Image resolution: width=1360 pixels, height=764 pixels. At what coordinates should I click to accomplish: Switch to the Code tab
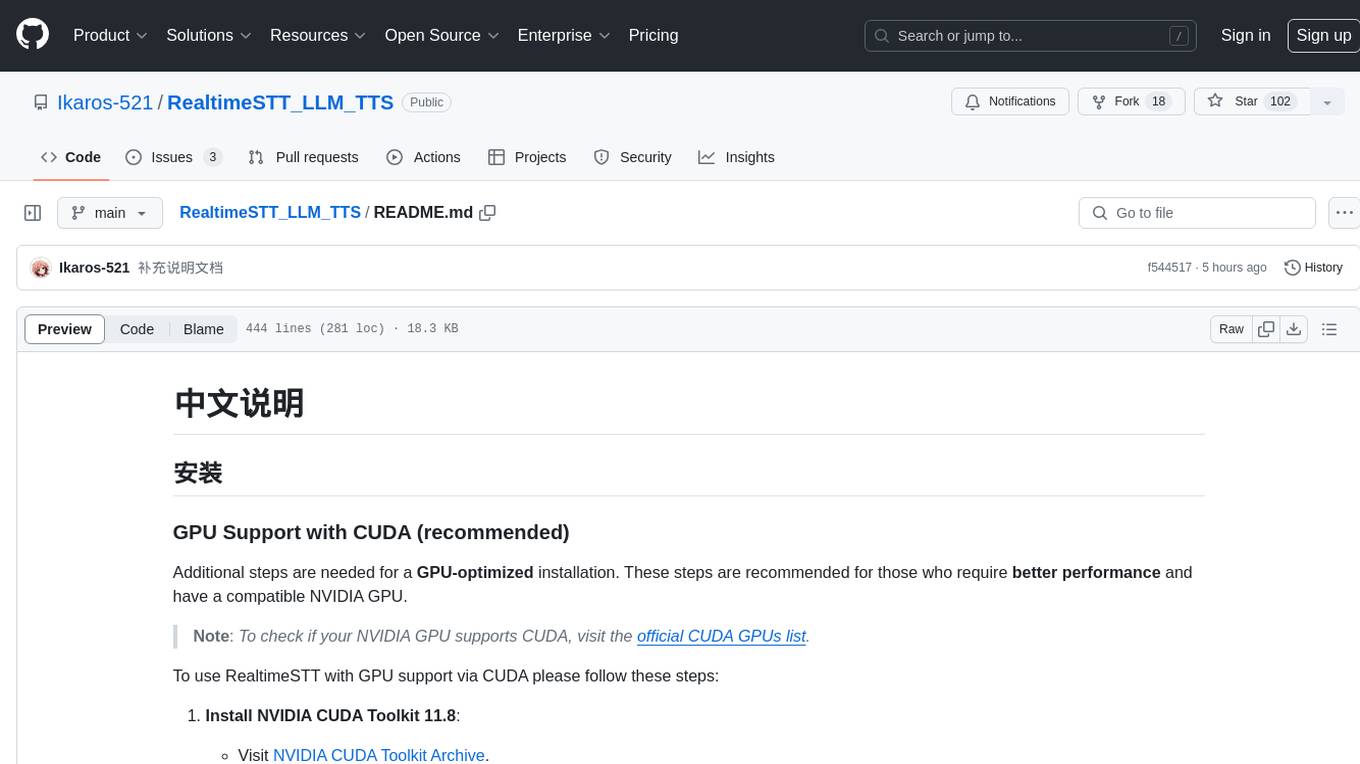pyautogui.click(x=71, y=157)
